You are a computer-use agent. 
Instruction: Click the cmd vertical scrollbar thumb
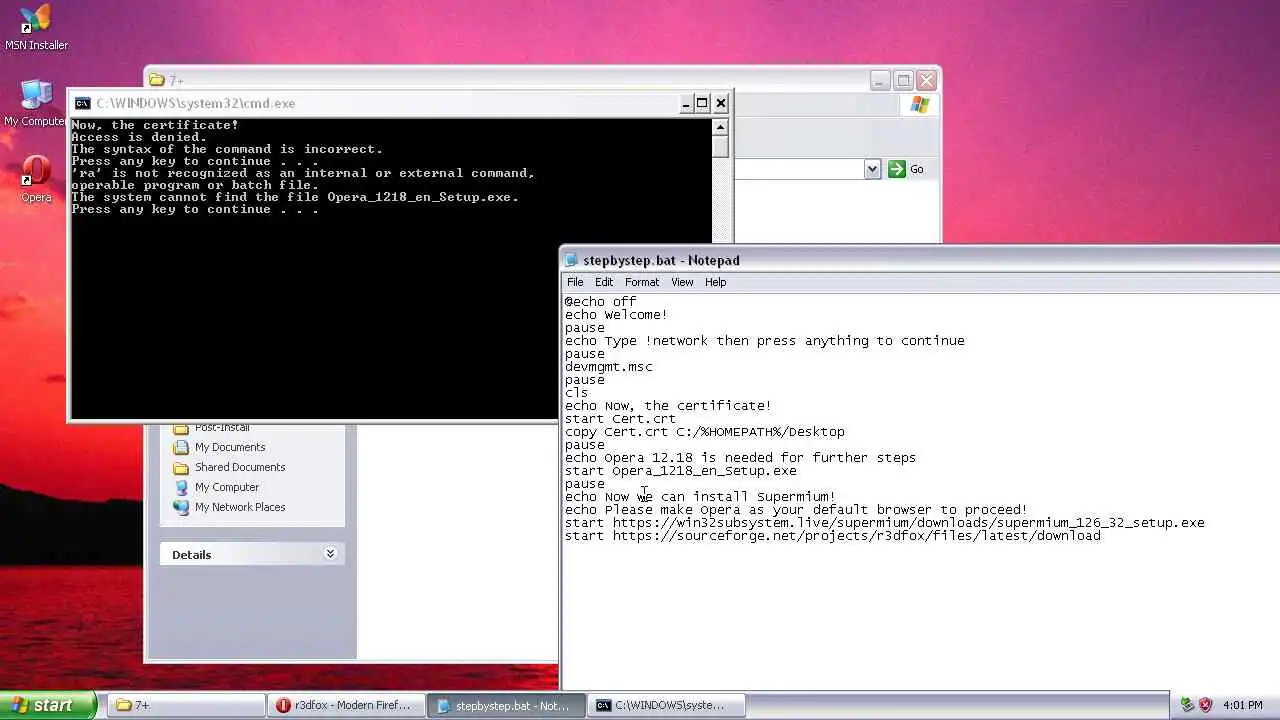point(720,146)
